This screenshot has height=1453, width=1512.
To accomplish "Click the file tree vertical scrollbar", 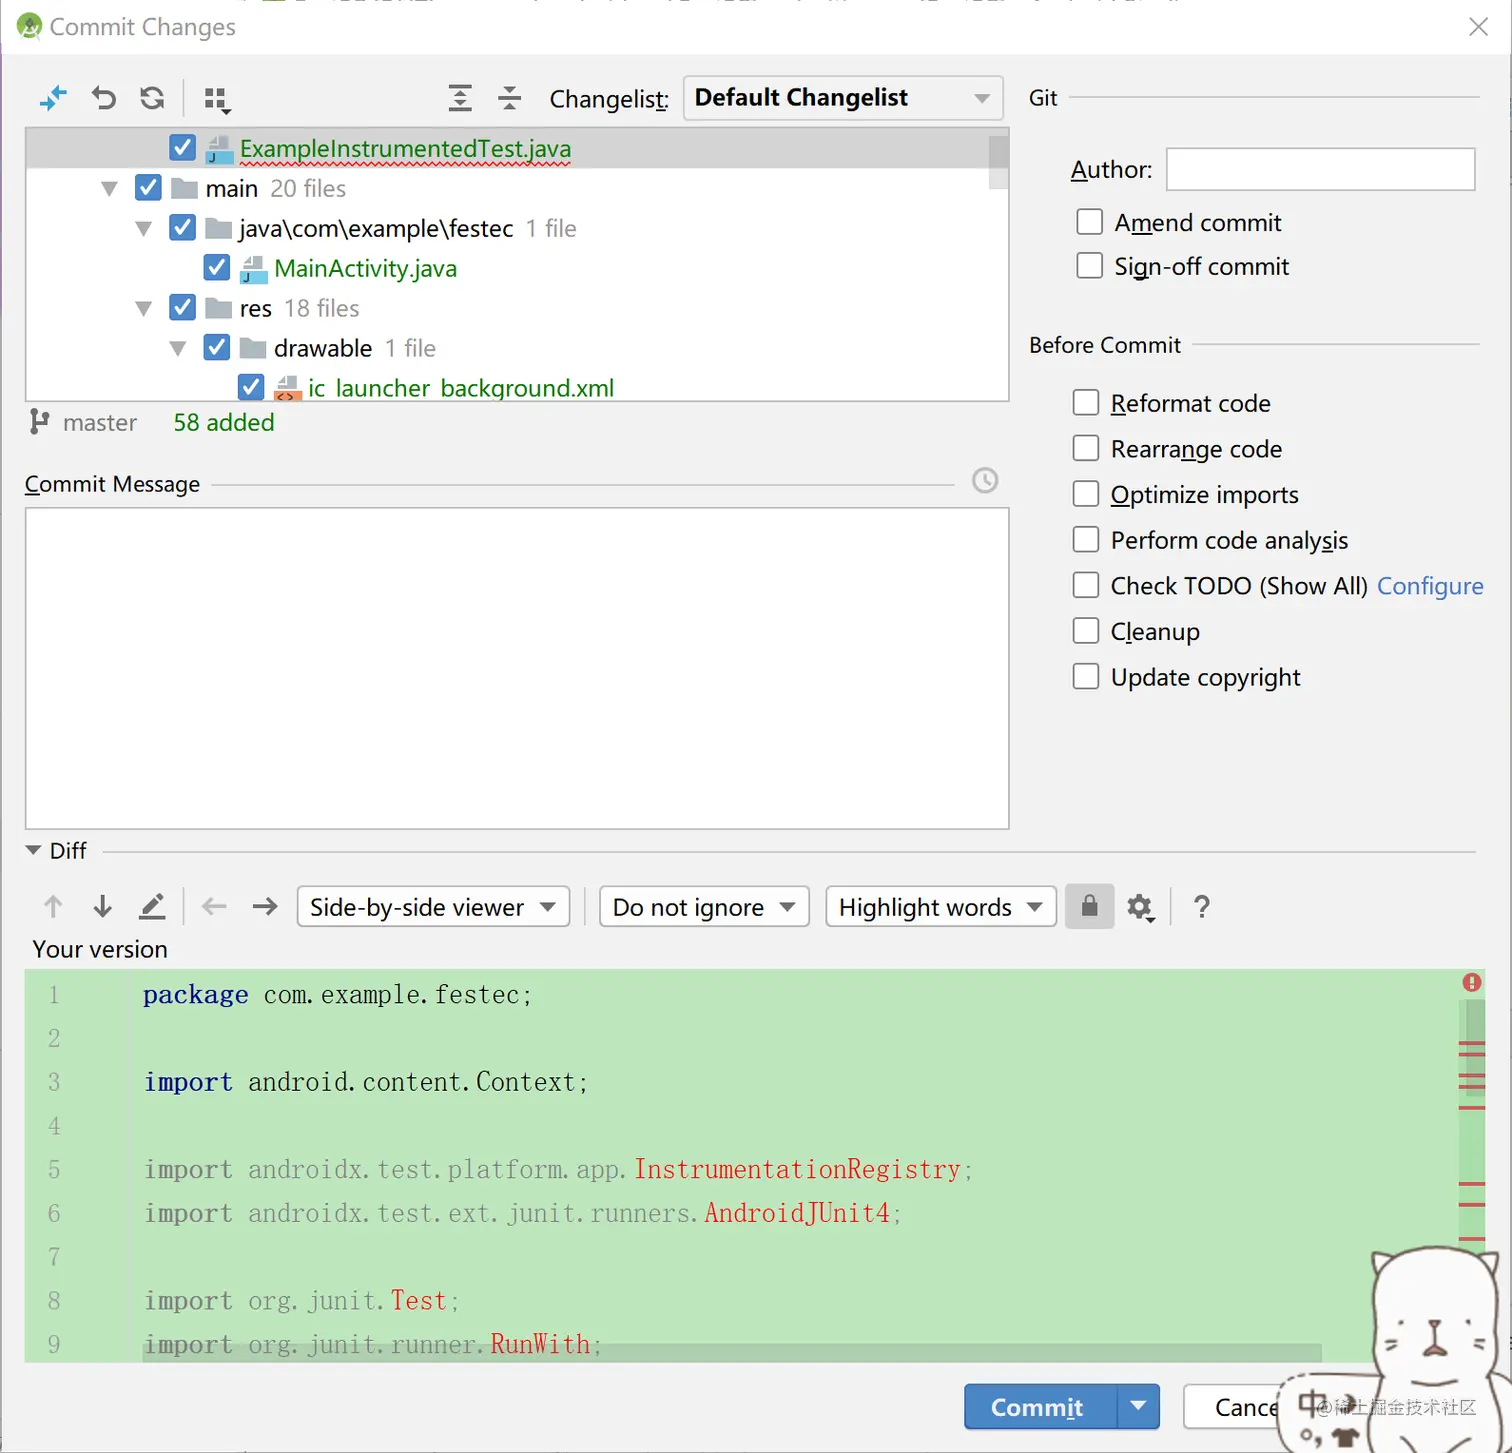I will tap(998, 162).
